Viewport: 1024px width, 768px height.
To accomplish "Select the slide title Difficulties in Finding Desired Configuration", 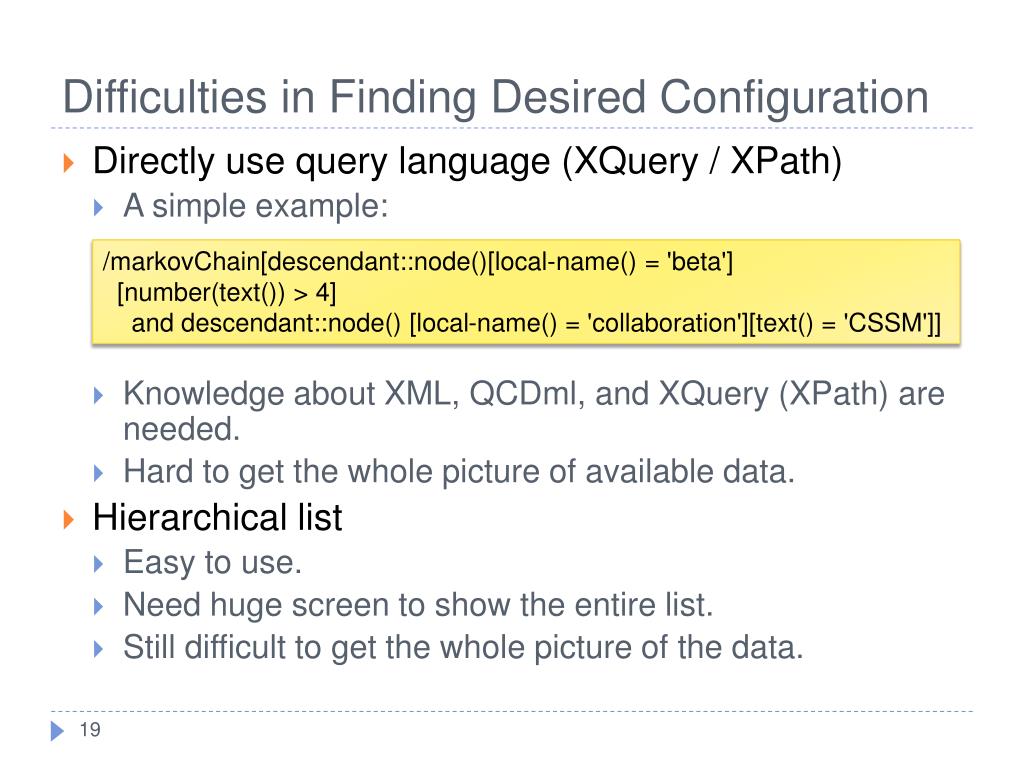I will [x=495, y=97].
